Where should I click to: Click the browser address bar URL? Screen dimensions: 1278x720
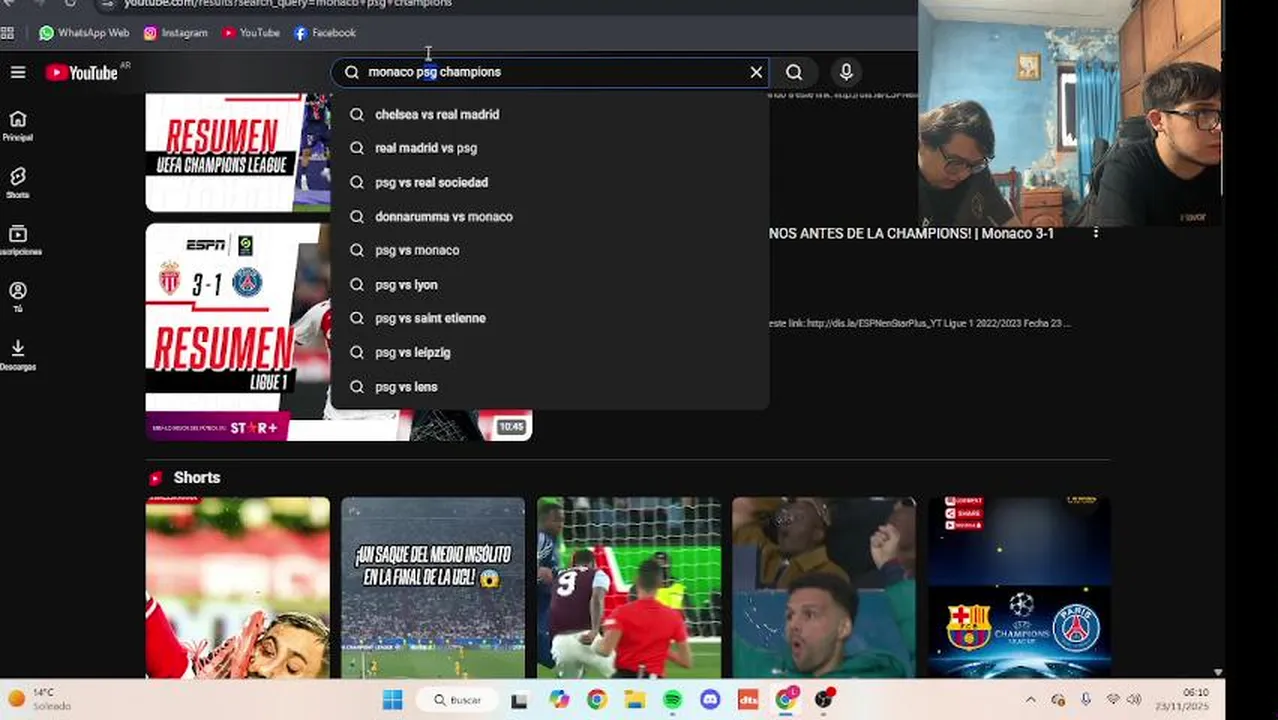click(x=288, y=3)
